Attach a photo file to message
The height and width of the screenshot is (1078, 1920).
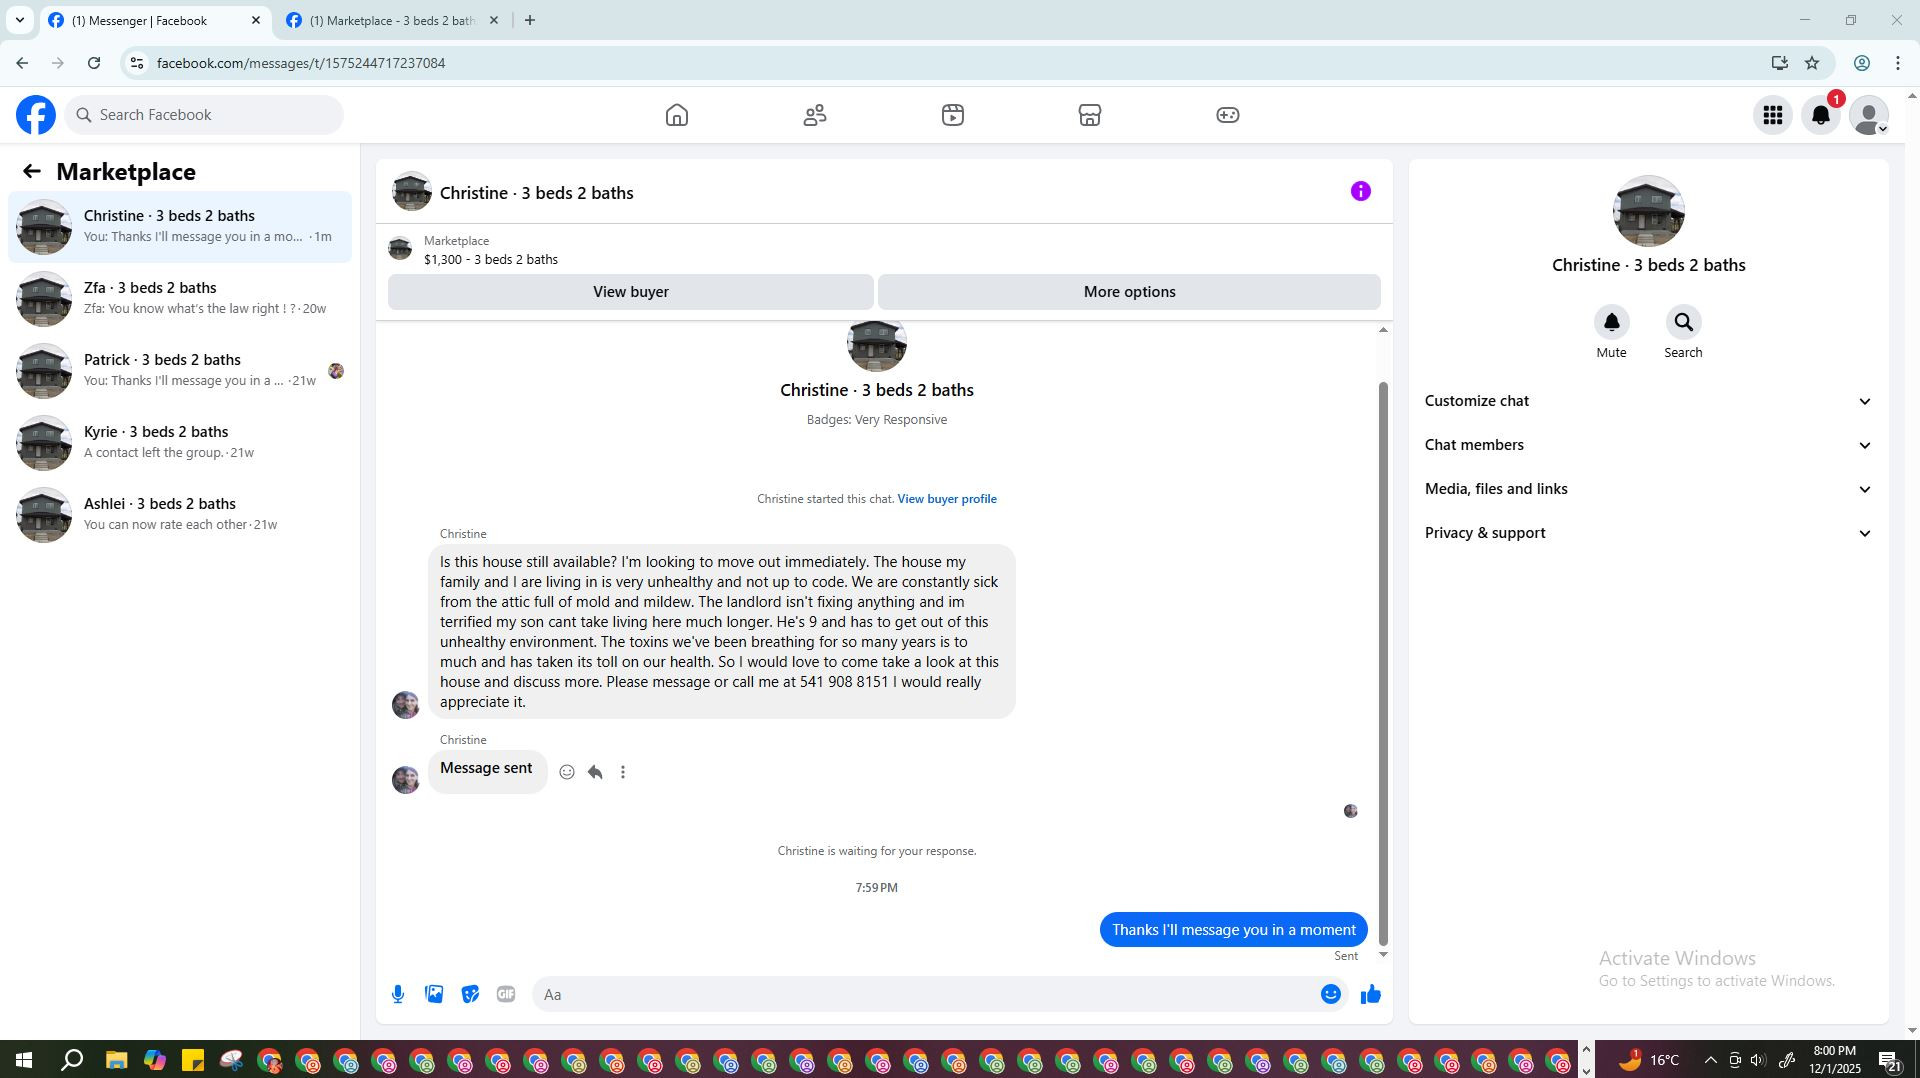(434, 994)
